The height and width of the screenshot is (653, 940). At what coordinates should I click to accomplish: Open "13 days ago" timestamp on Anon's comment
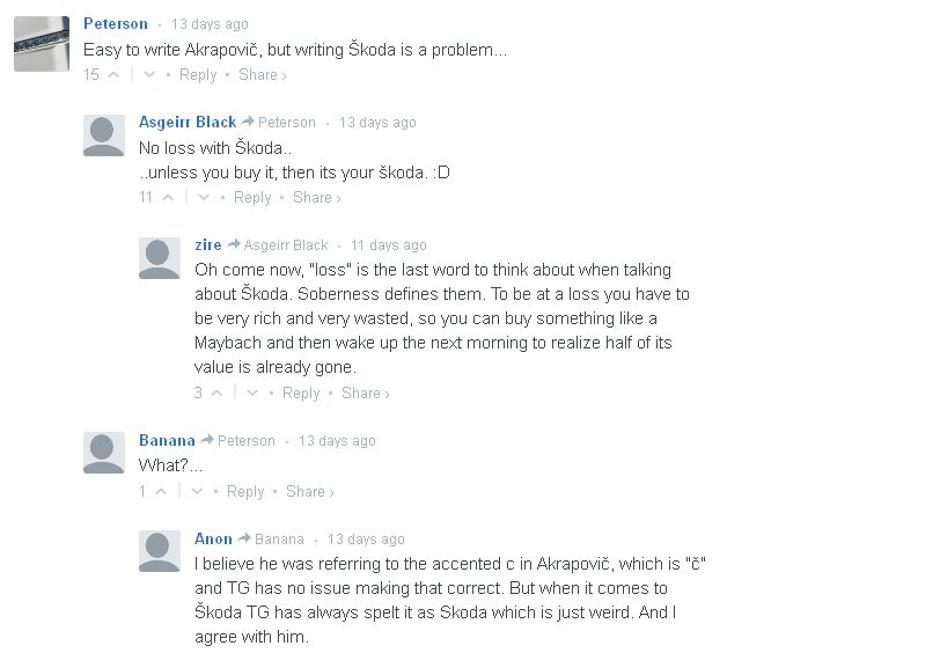[x=366, y=540]
